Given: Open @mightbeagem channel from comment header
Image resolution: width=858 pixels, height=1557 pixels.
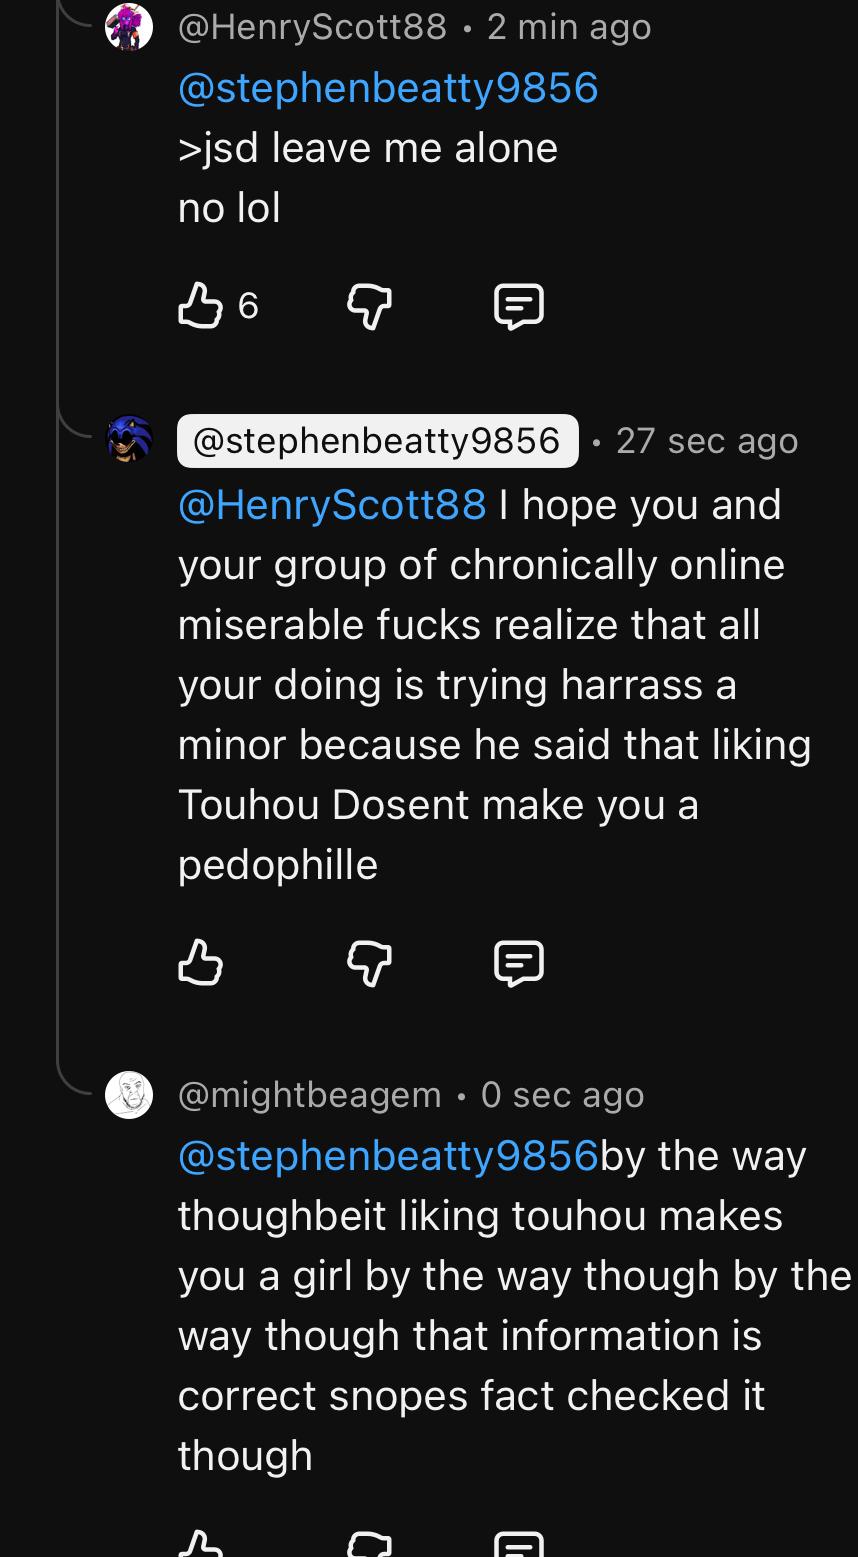Looking at the screenshot, I should tap(309, 1095).
